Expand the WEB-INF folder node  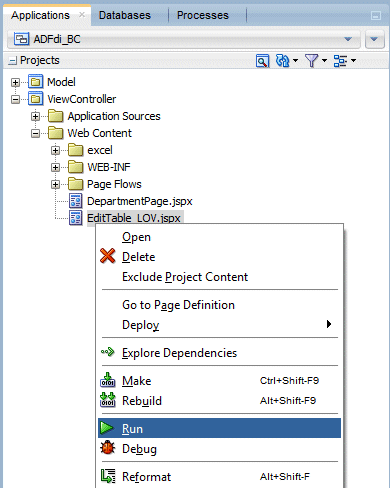point(55,167)
